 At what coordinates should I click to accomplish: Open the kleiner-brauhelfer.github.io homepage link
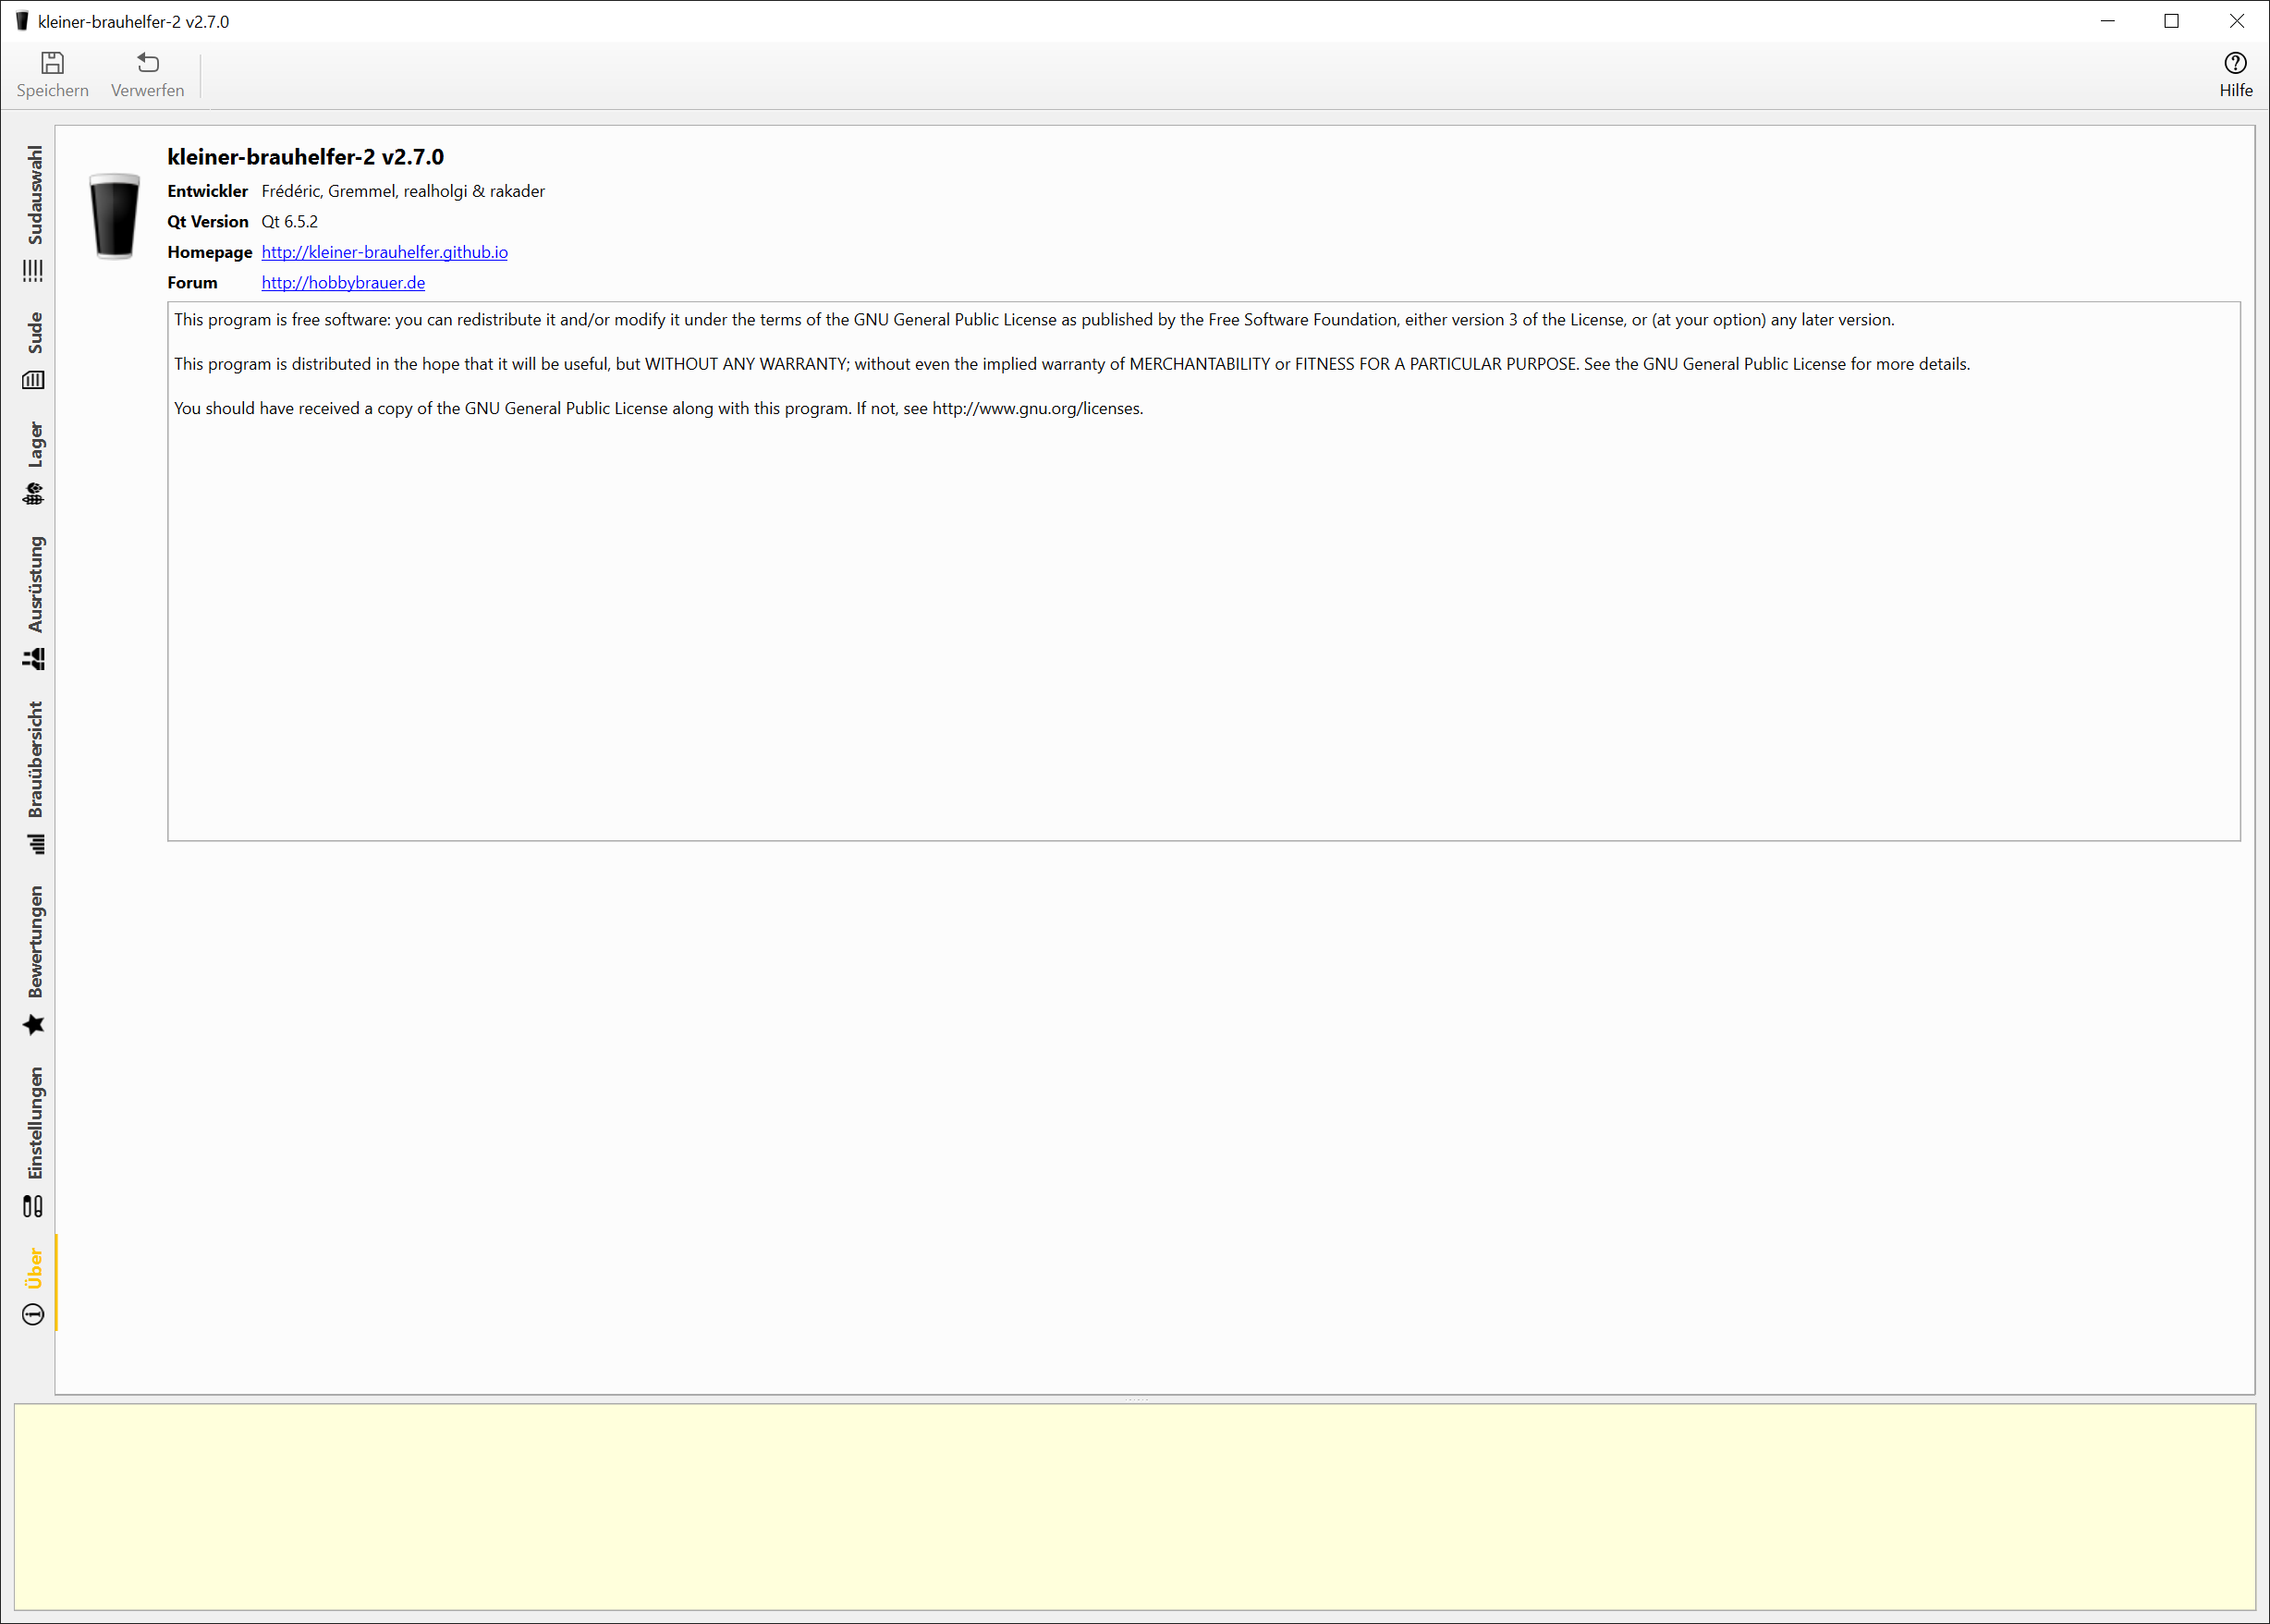click(384, 252)
